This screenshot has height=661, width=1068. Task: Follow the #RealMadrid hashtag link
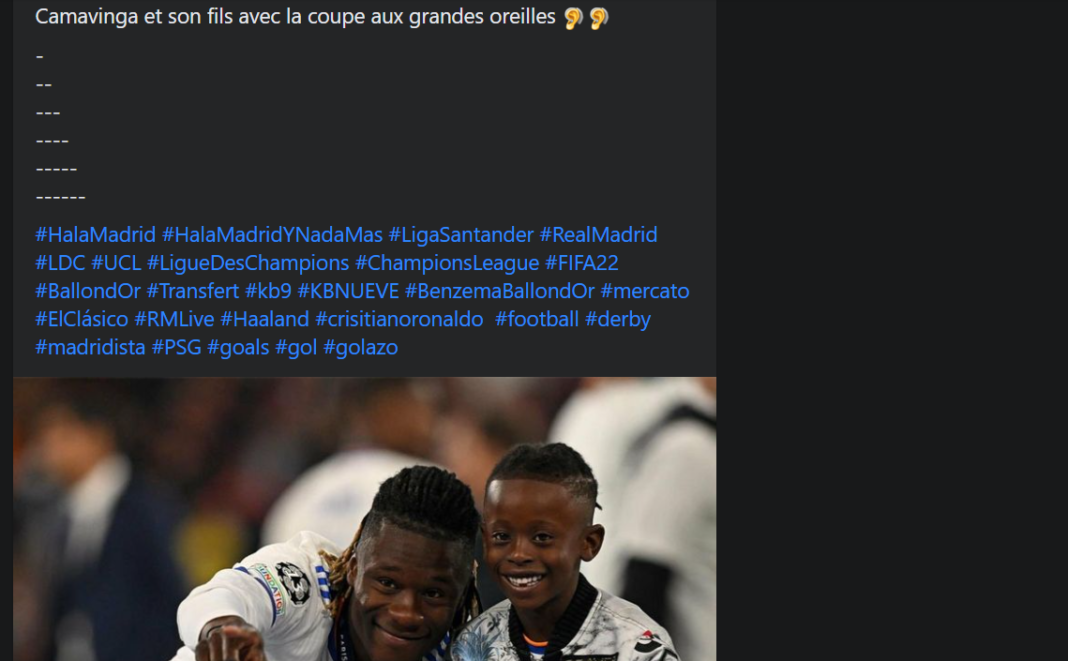click(x=599, y=235)
